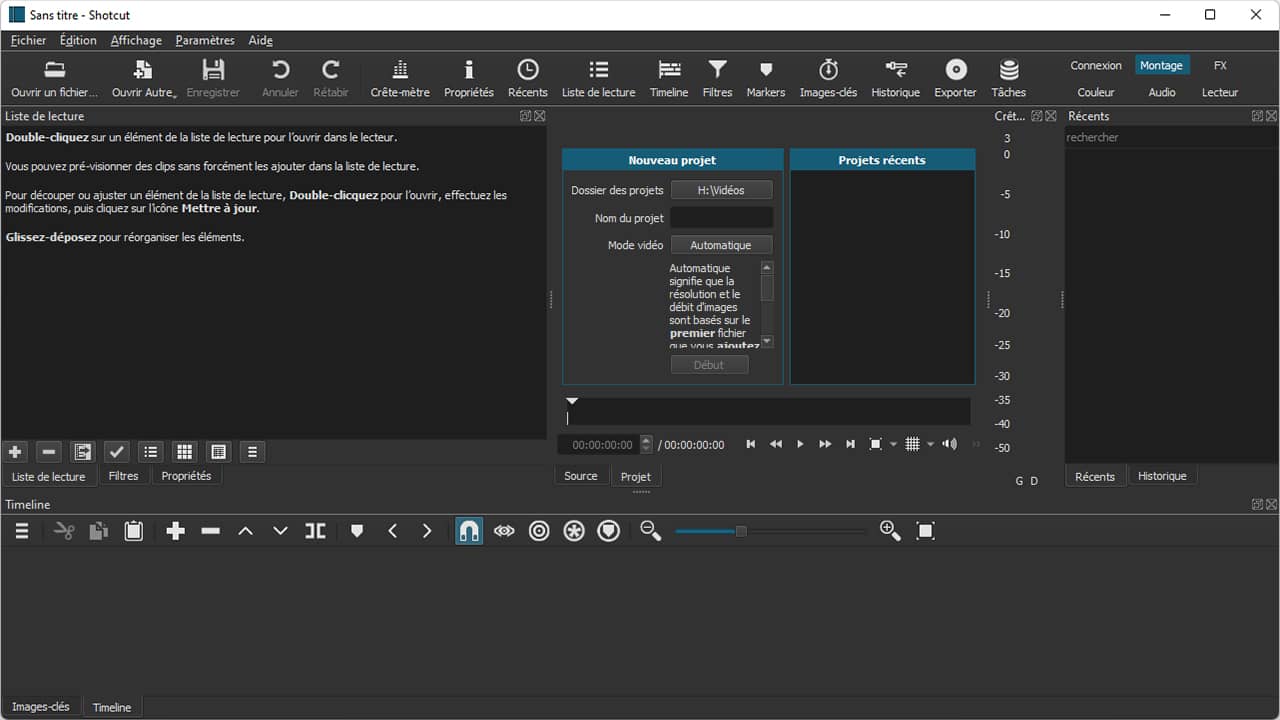Open the Affichage menu
Image resolution: width=1280 pixels, height=720 pixels.
pyautogui.click(x=136, y=40)
